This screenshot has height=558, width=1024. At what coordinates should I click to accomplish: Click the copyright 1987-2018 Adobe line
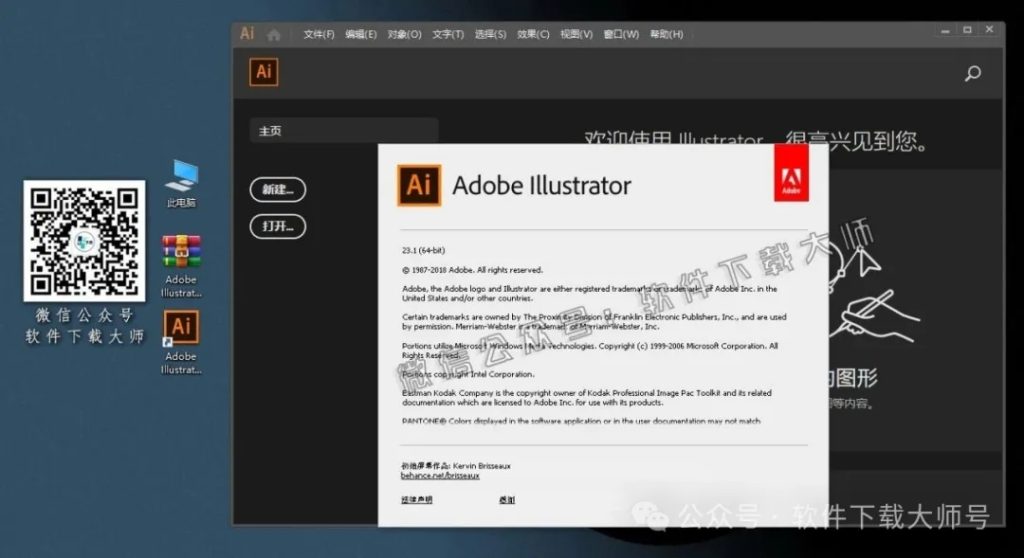pos(472,270)
